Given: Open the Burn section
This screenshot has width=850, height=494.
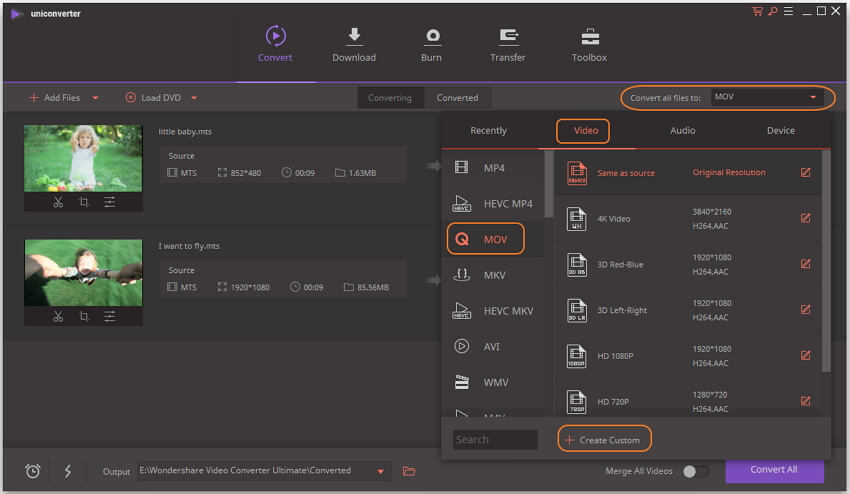Looking at the screenshot, I should click(x=432, y=44).
